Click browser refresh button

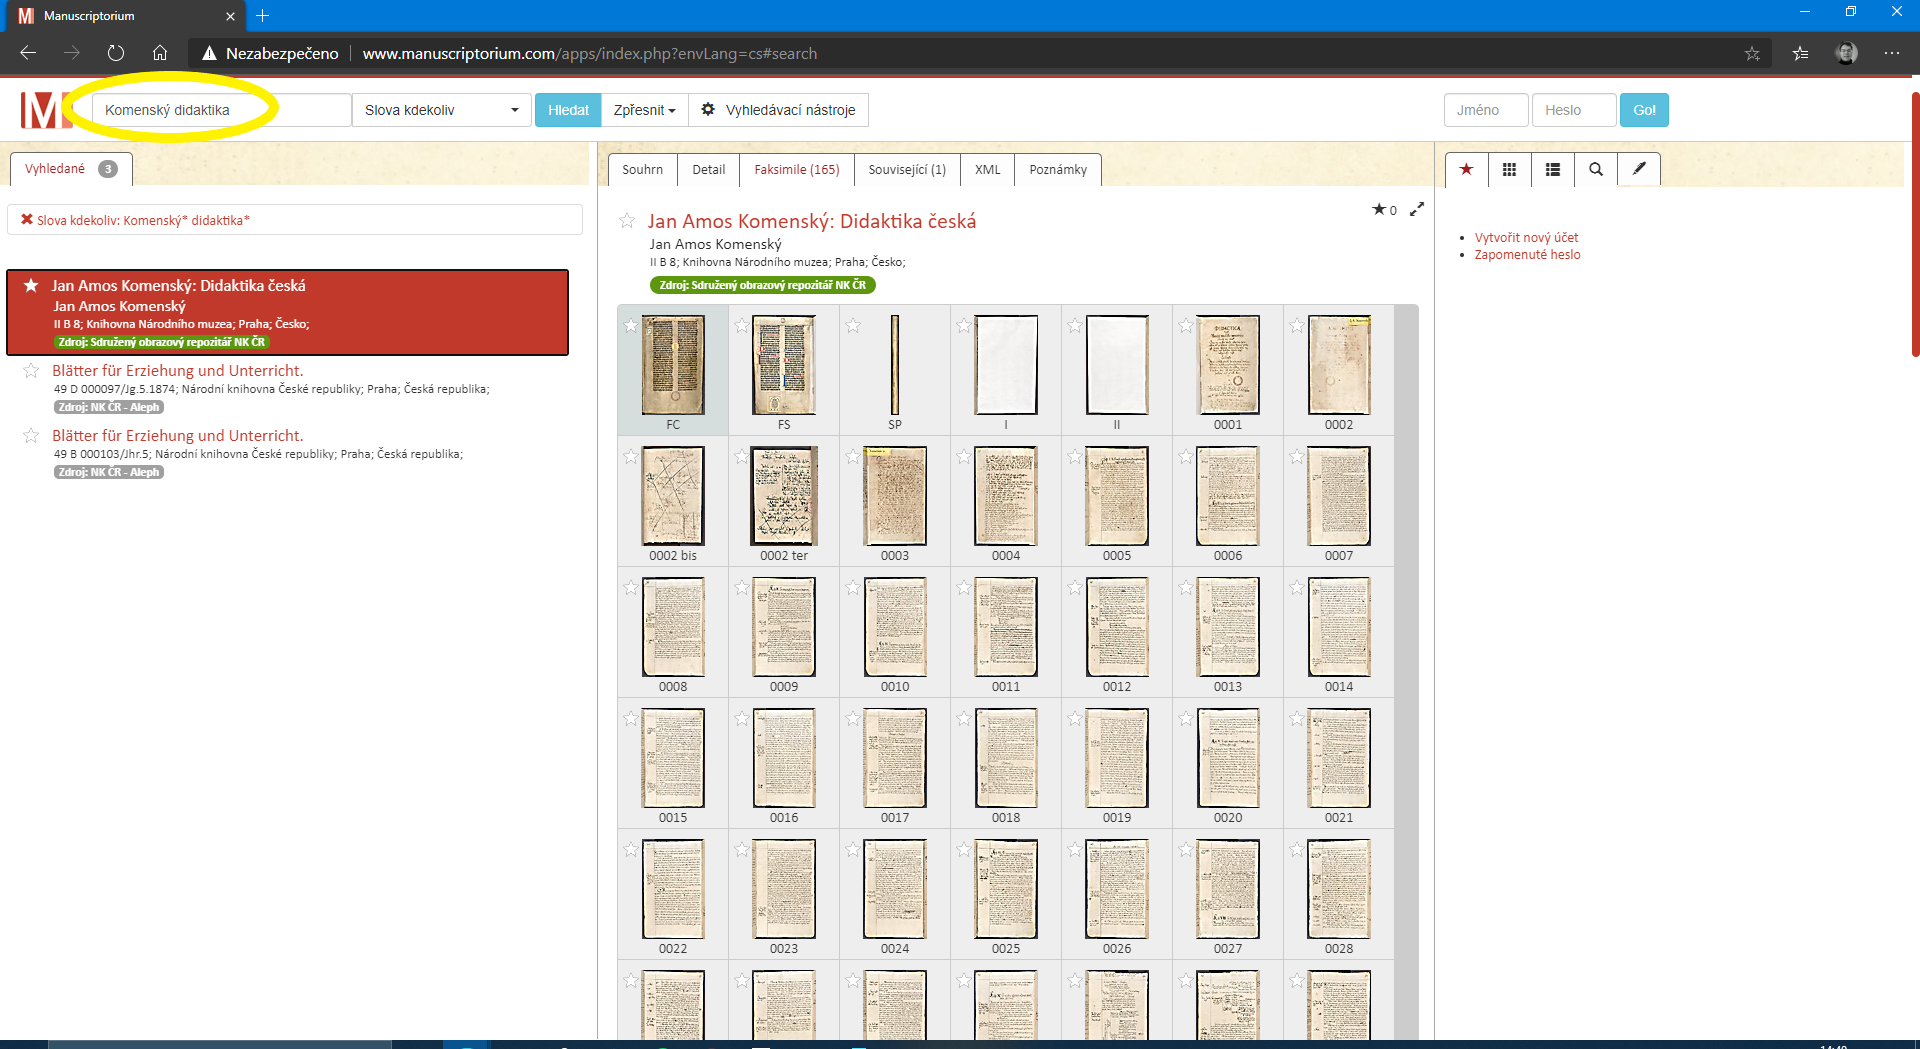point(116,54)
